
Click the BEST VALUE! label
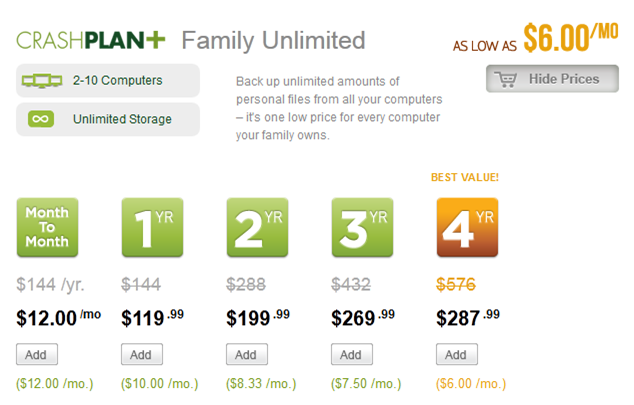pos(465,177)
